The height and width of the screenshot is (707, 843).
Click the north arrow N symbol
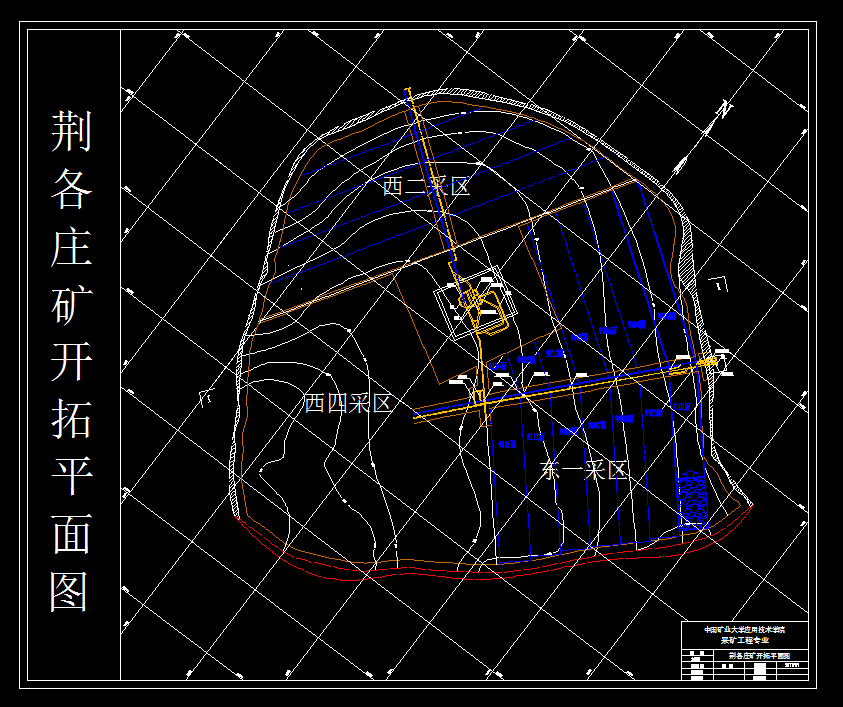click(x=724, y=110)
